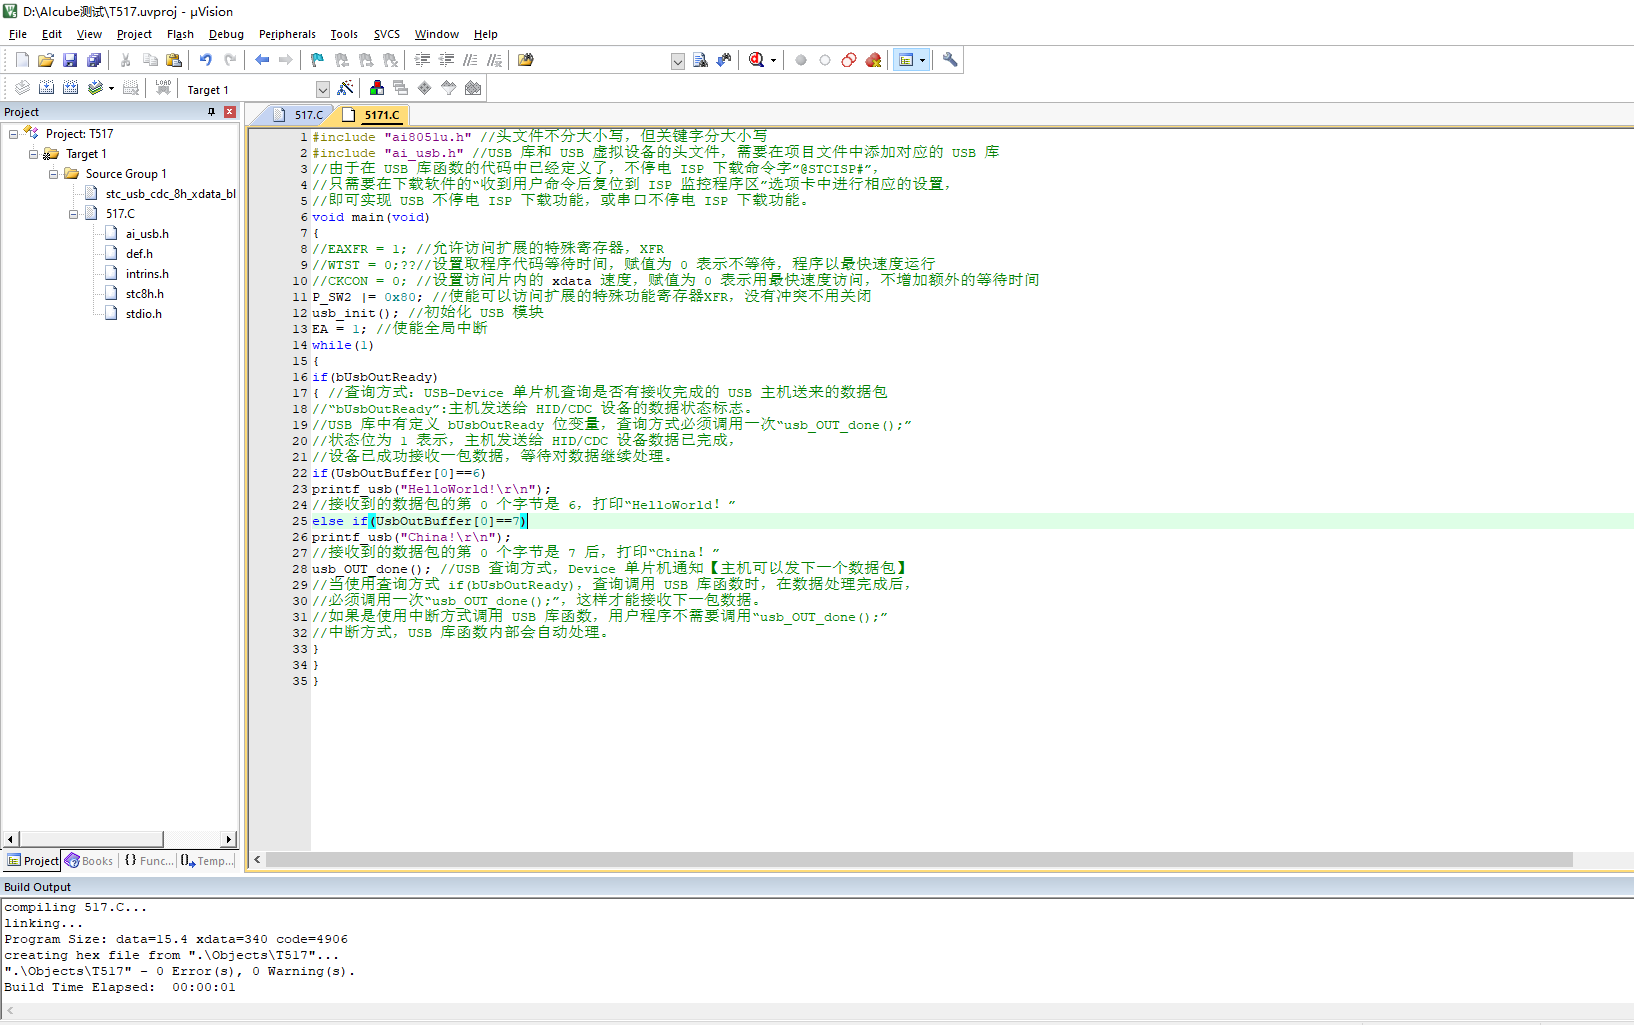The width and height of the screenshot is (1634, 1025).
Task: Click the Indent selected lines icon
Action: click(x=423, y=60)
